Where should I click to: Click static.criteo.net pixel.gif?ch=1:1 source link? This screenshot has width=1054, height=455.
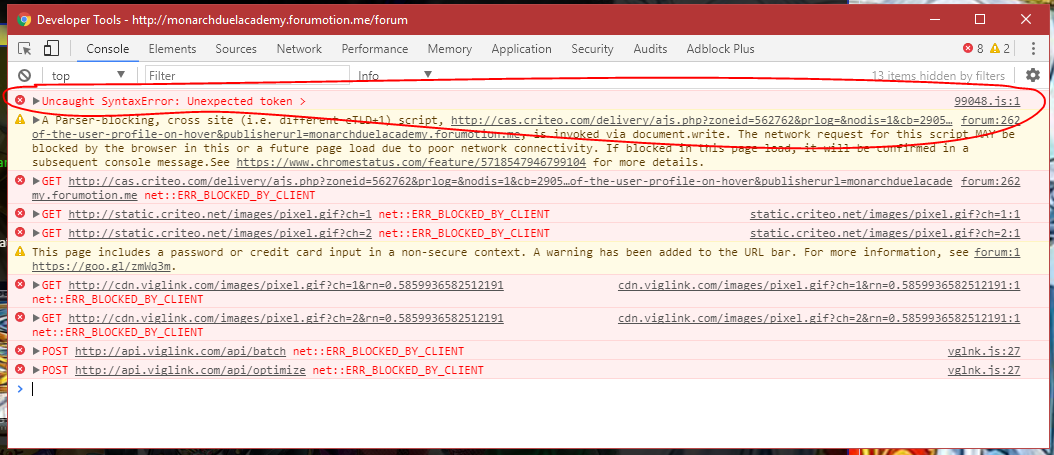pos(885,214)
